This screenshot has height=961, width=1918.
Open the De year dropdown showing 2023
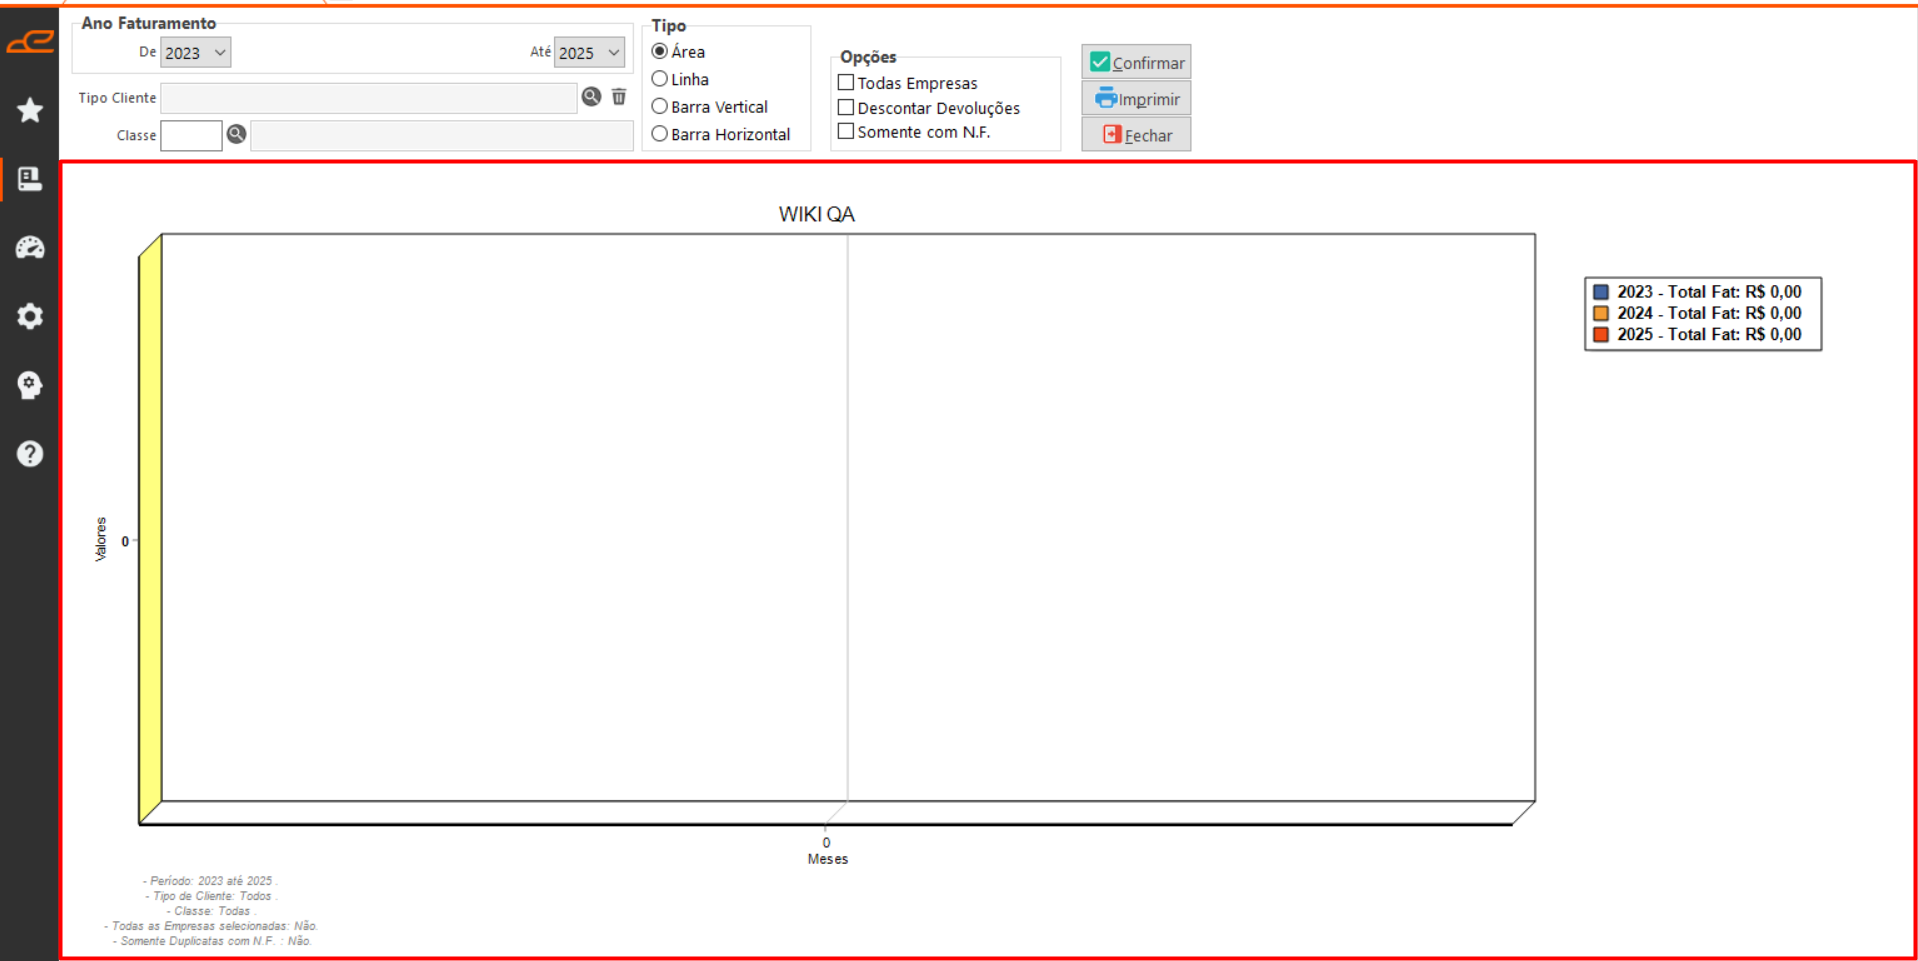click(x=196, y=53)
